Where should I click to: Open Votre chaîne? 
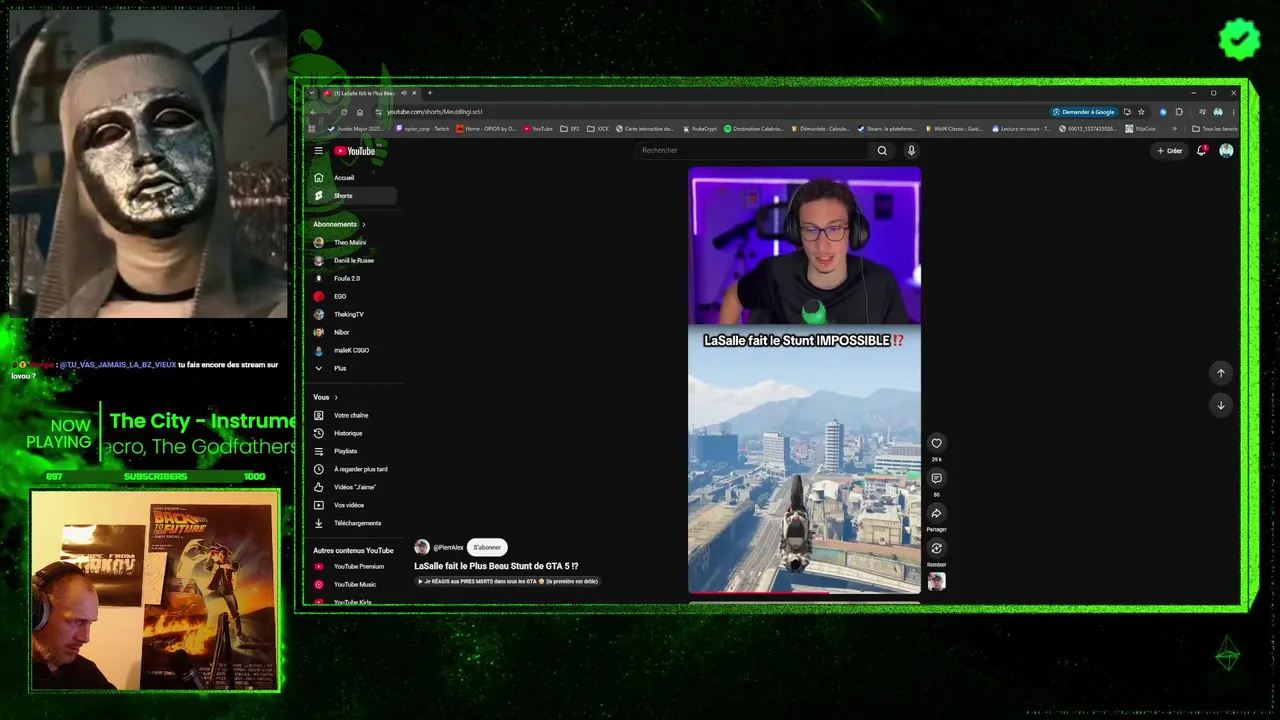click(x=351, y=416)
